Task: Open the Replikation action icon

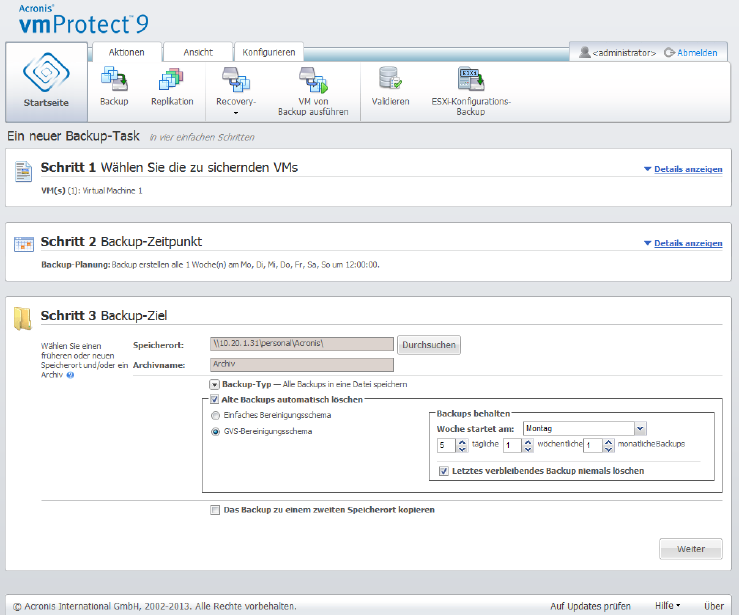Action: coord(171,79)
